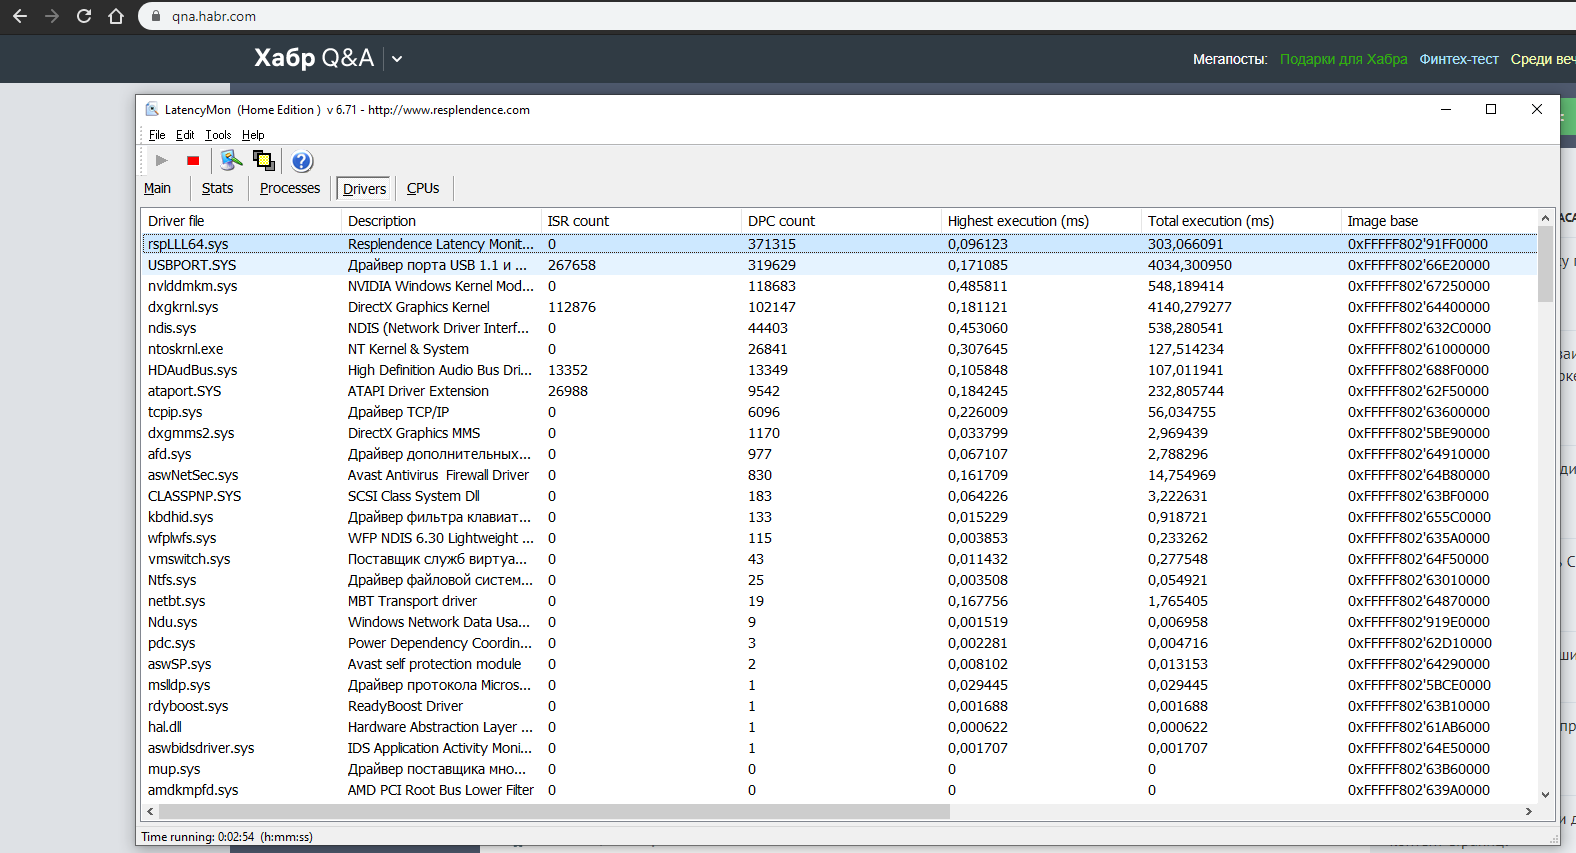This screenshot has height=853, width=1576.
Task: Click the vertical scrollbar up arrow
Action: point(1545,218)
